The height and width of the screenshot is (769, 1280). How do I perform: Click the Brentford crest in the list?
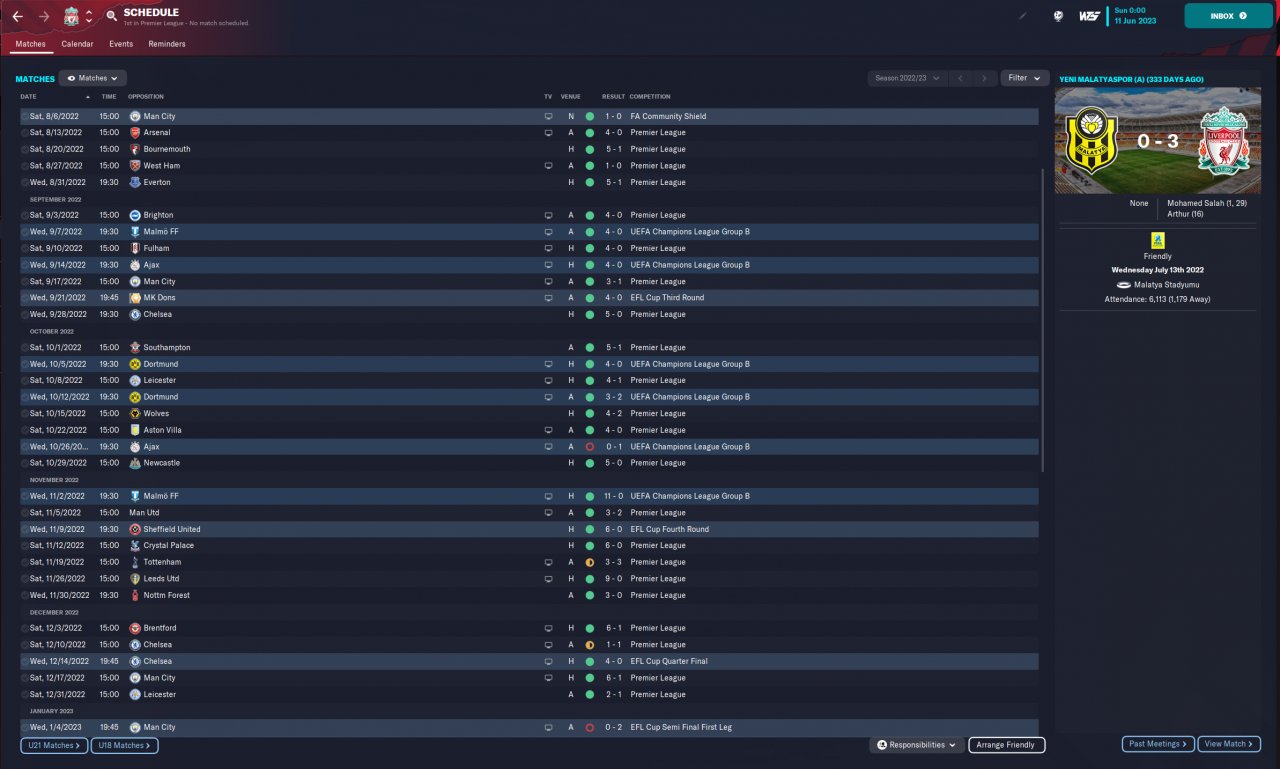[135, 628]
